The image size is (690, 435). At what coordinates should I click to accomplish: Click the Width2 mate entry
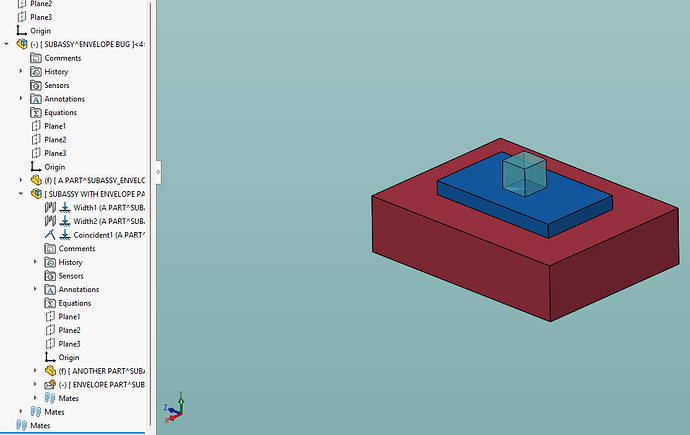98,221
